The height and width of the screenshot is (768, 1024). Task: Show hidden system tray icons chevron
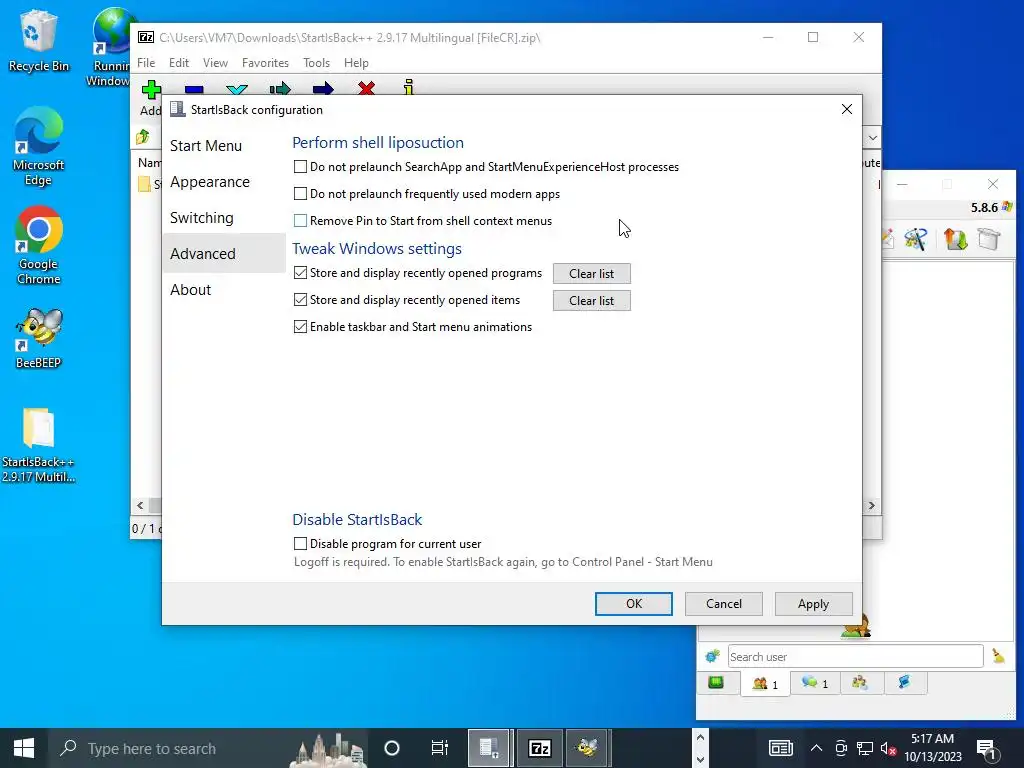tap(816, 748)
